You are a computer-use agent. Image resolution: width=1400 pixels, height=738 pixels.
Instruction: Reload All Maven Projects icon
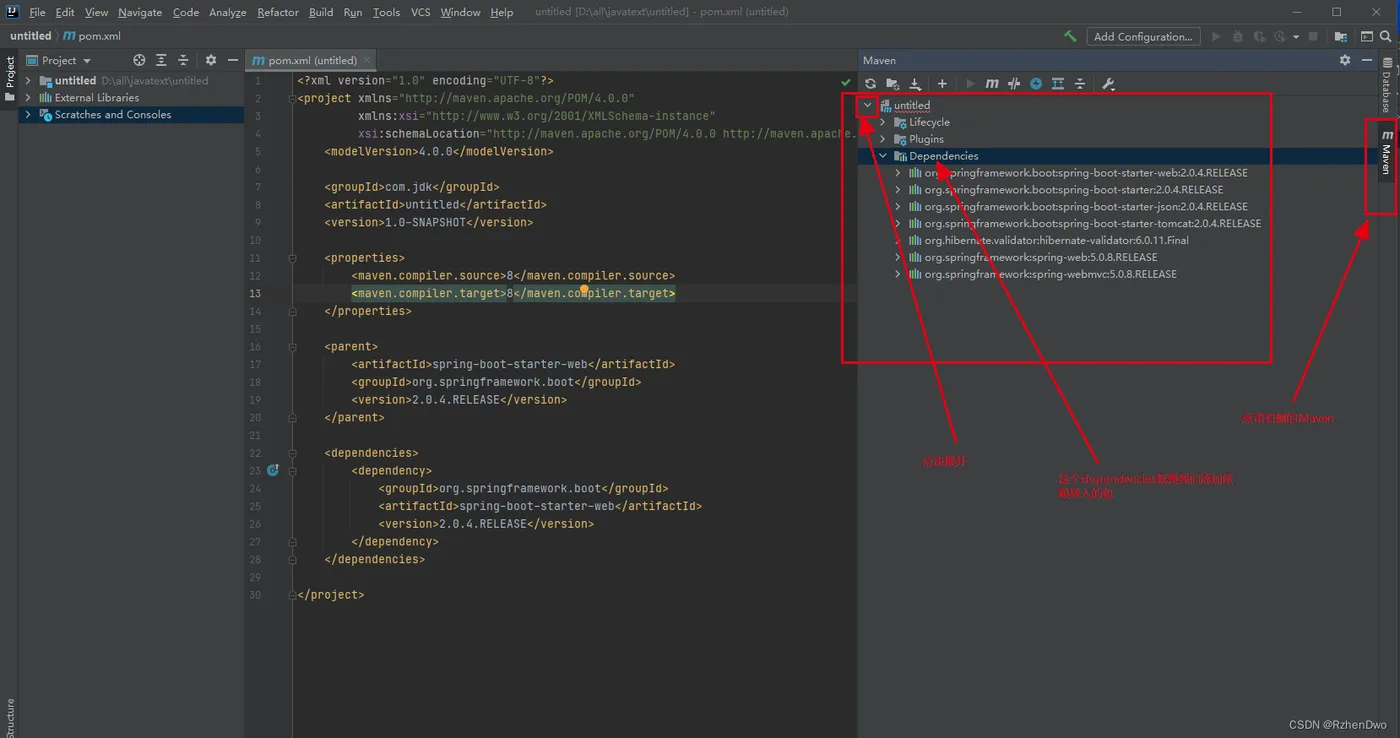tap(870, 84)
